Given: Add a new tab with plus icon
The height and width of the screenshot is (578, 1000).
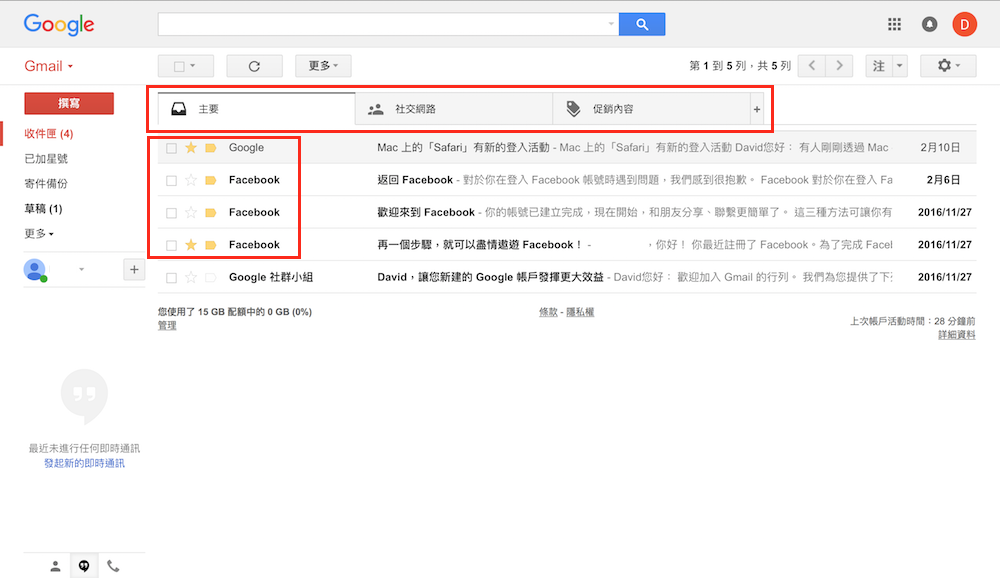Looking at the screenshot, I should point(756,109).
